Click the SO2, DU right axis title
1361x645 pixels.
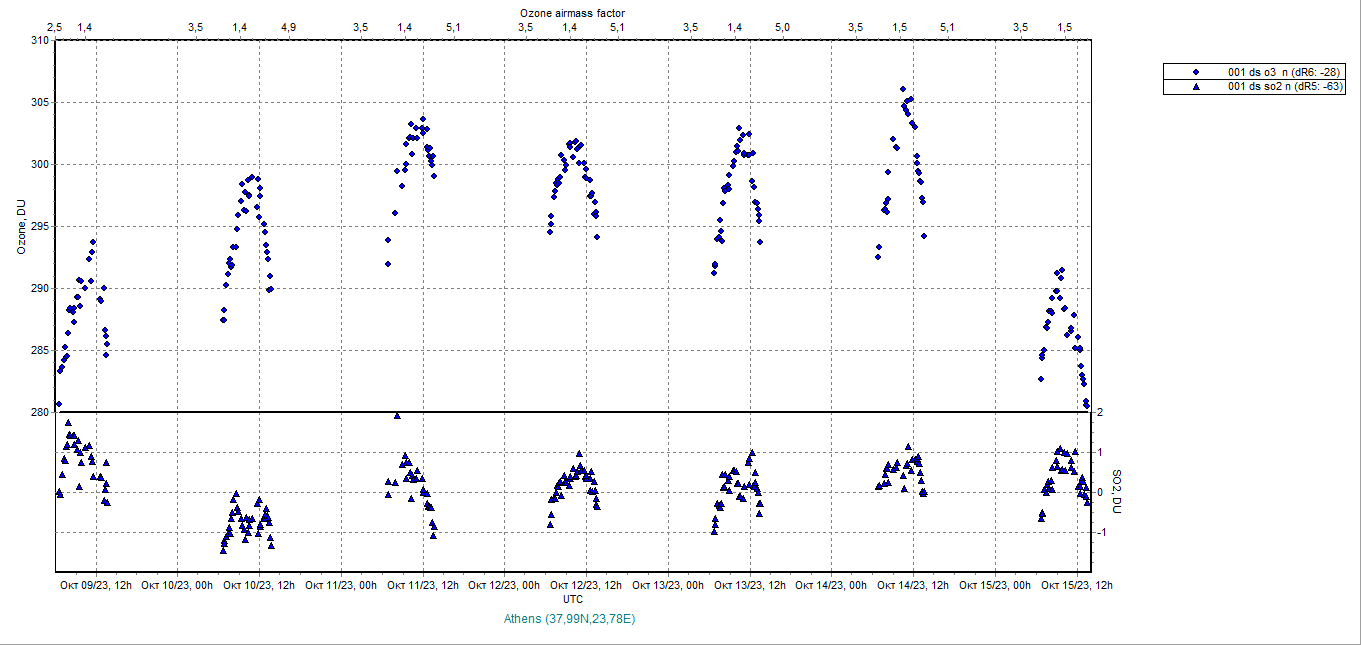(x=1118, y=492)
